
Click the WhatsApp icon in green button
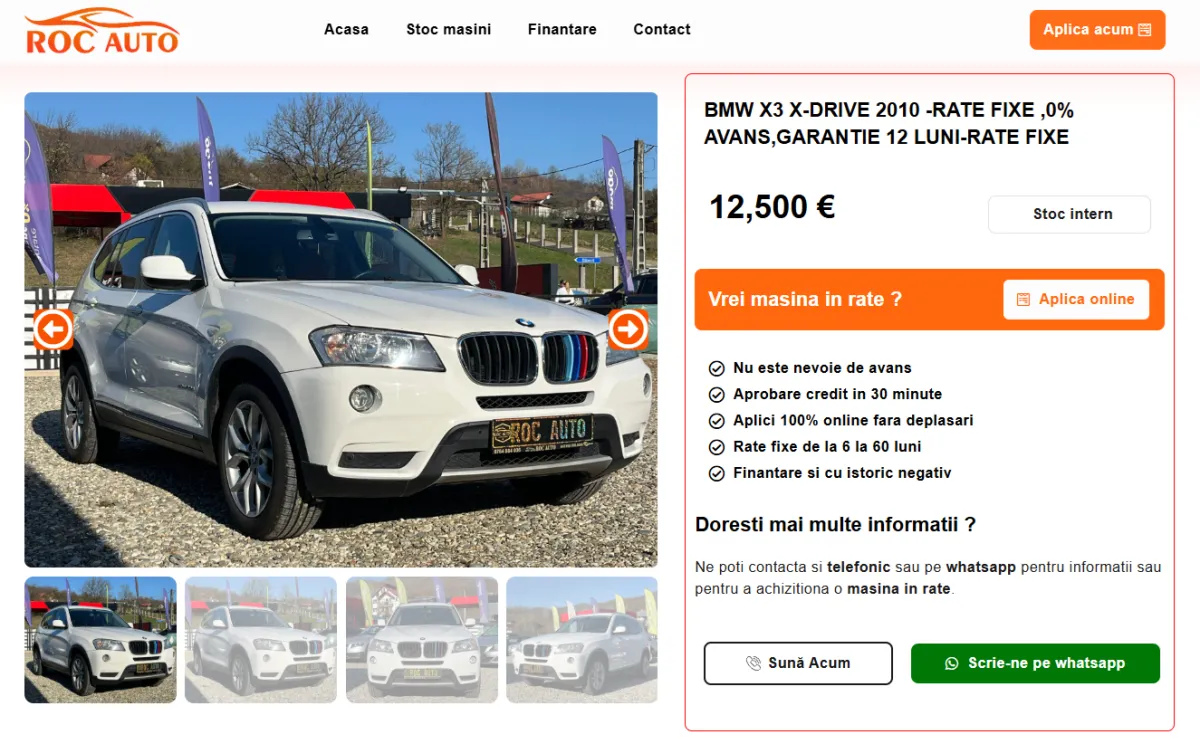click(952, 663)
